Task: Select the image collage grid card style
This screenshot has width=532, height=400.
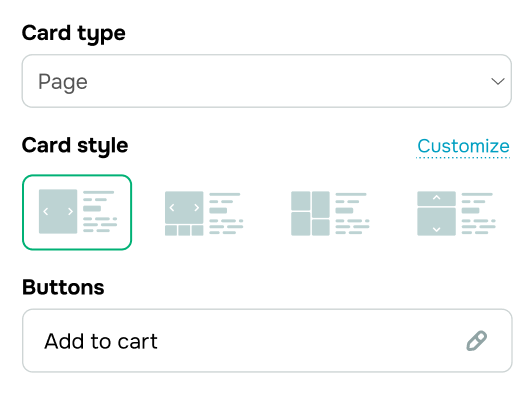Action: [x=330, y=213]
